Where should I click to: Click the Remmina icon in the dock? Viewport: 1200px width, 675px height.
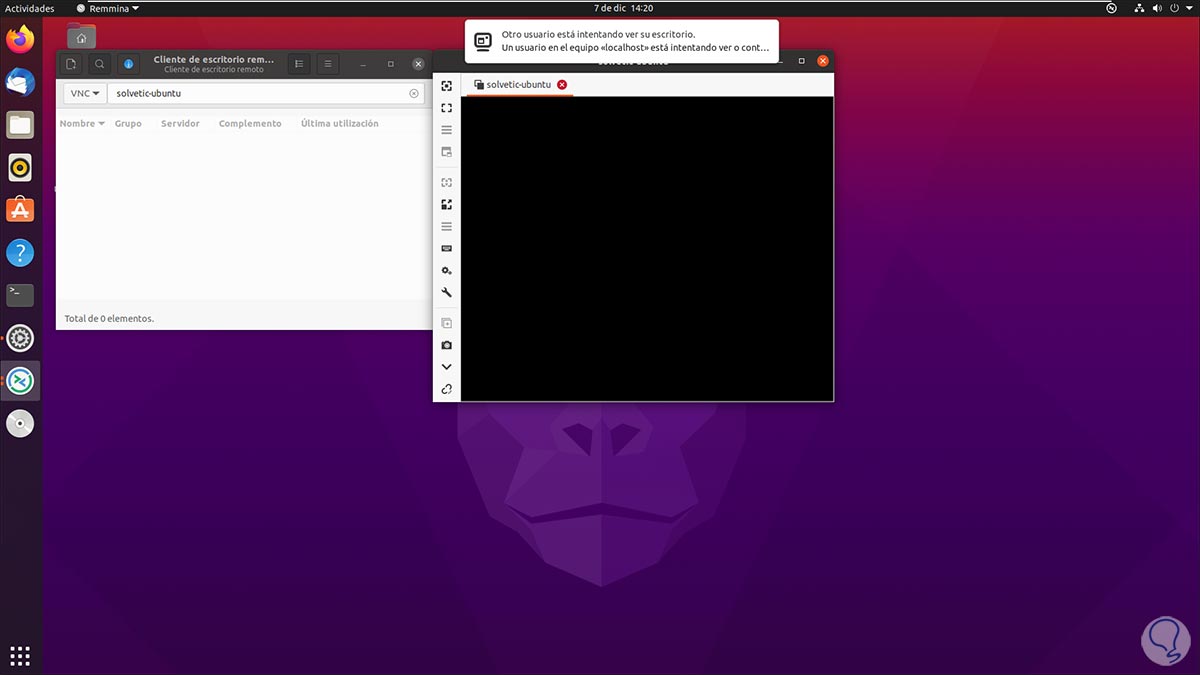pos(20,381)
